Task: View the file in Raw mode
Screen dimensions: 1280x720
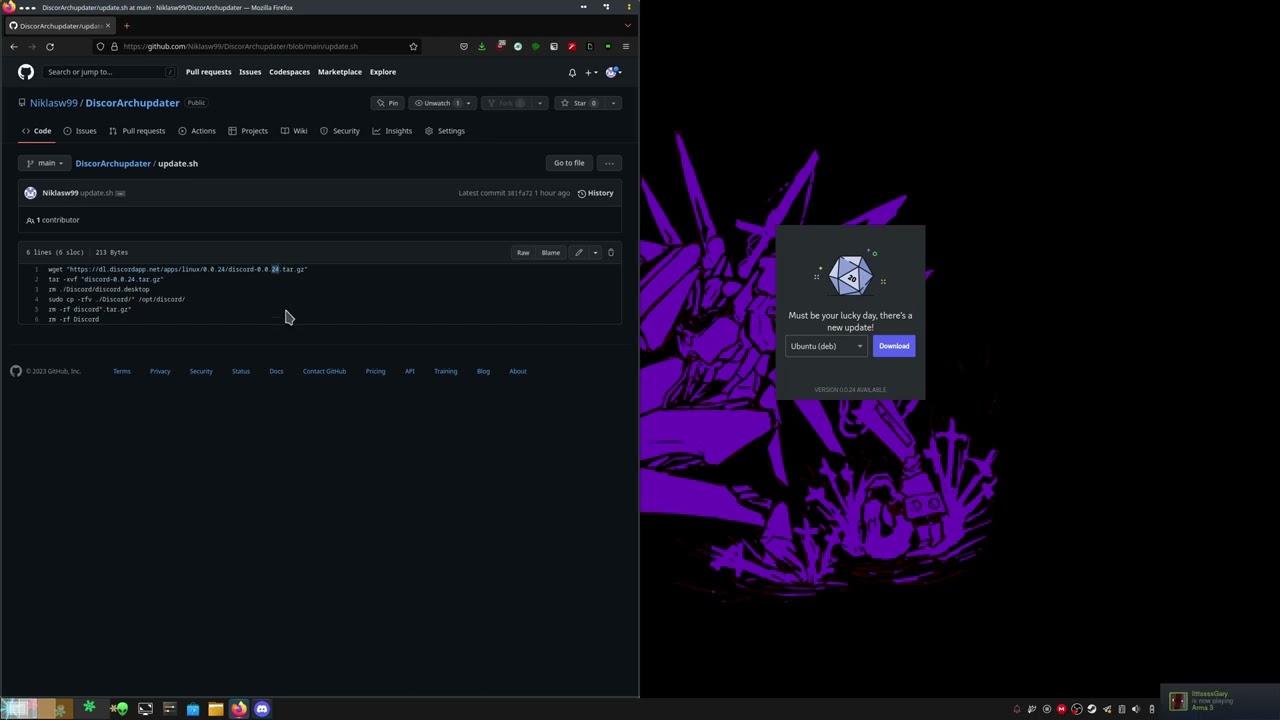Action: pos(523,253)
